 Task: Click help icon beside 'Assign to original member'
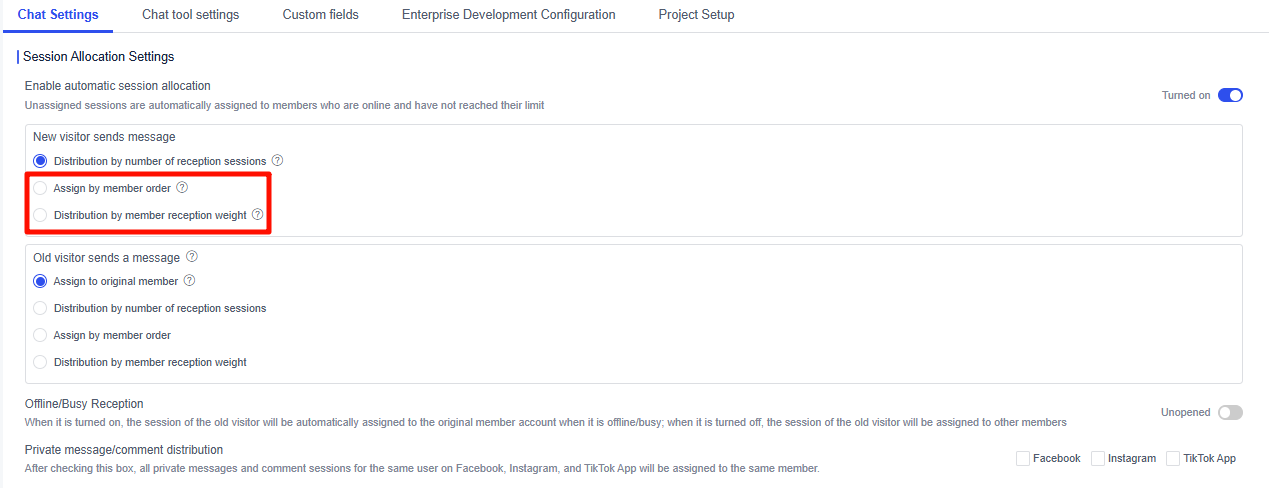click(189, 281)
